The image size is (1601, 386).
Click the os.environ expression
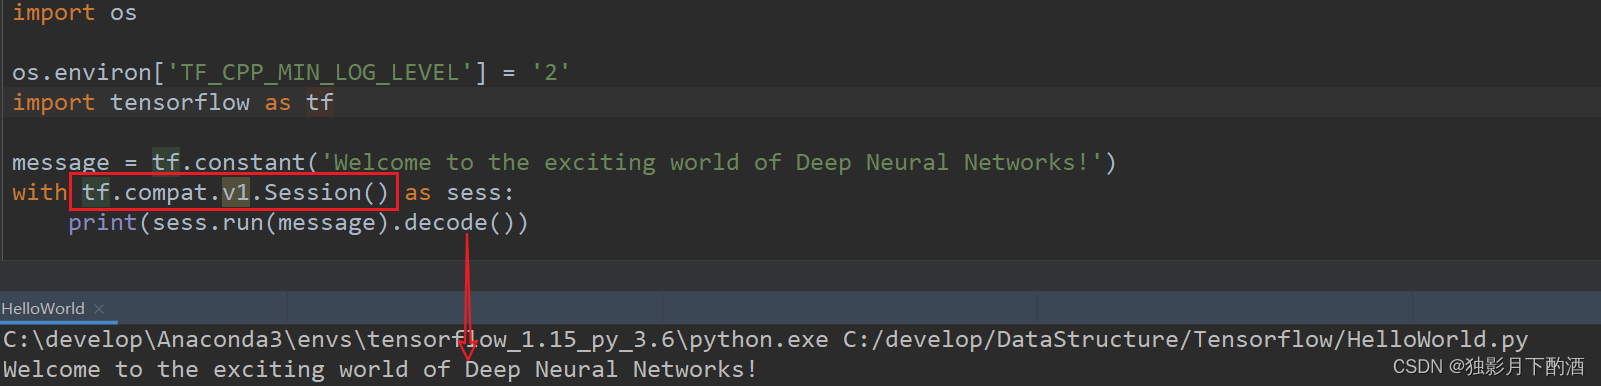click(x=82, y=72)
